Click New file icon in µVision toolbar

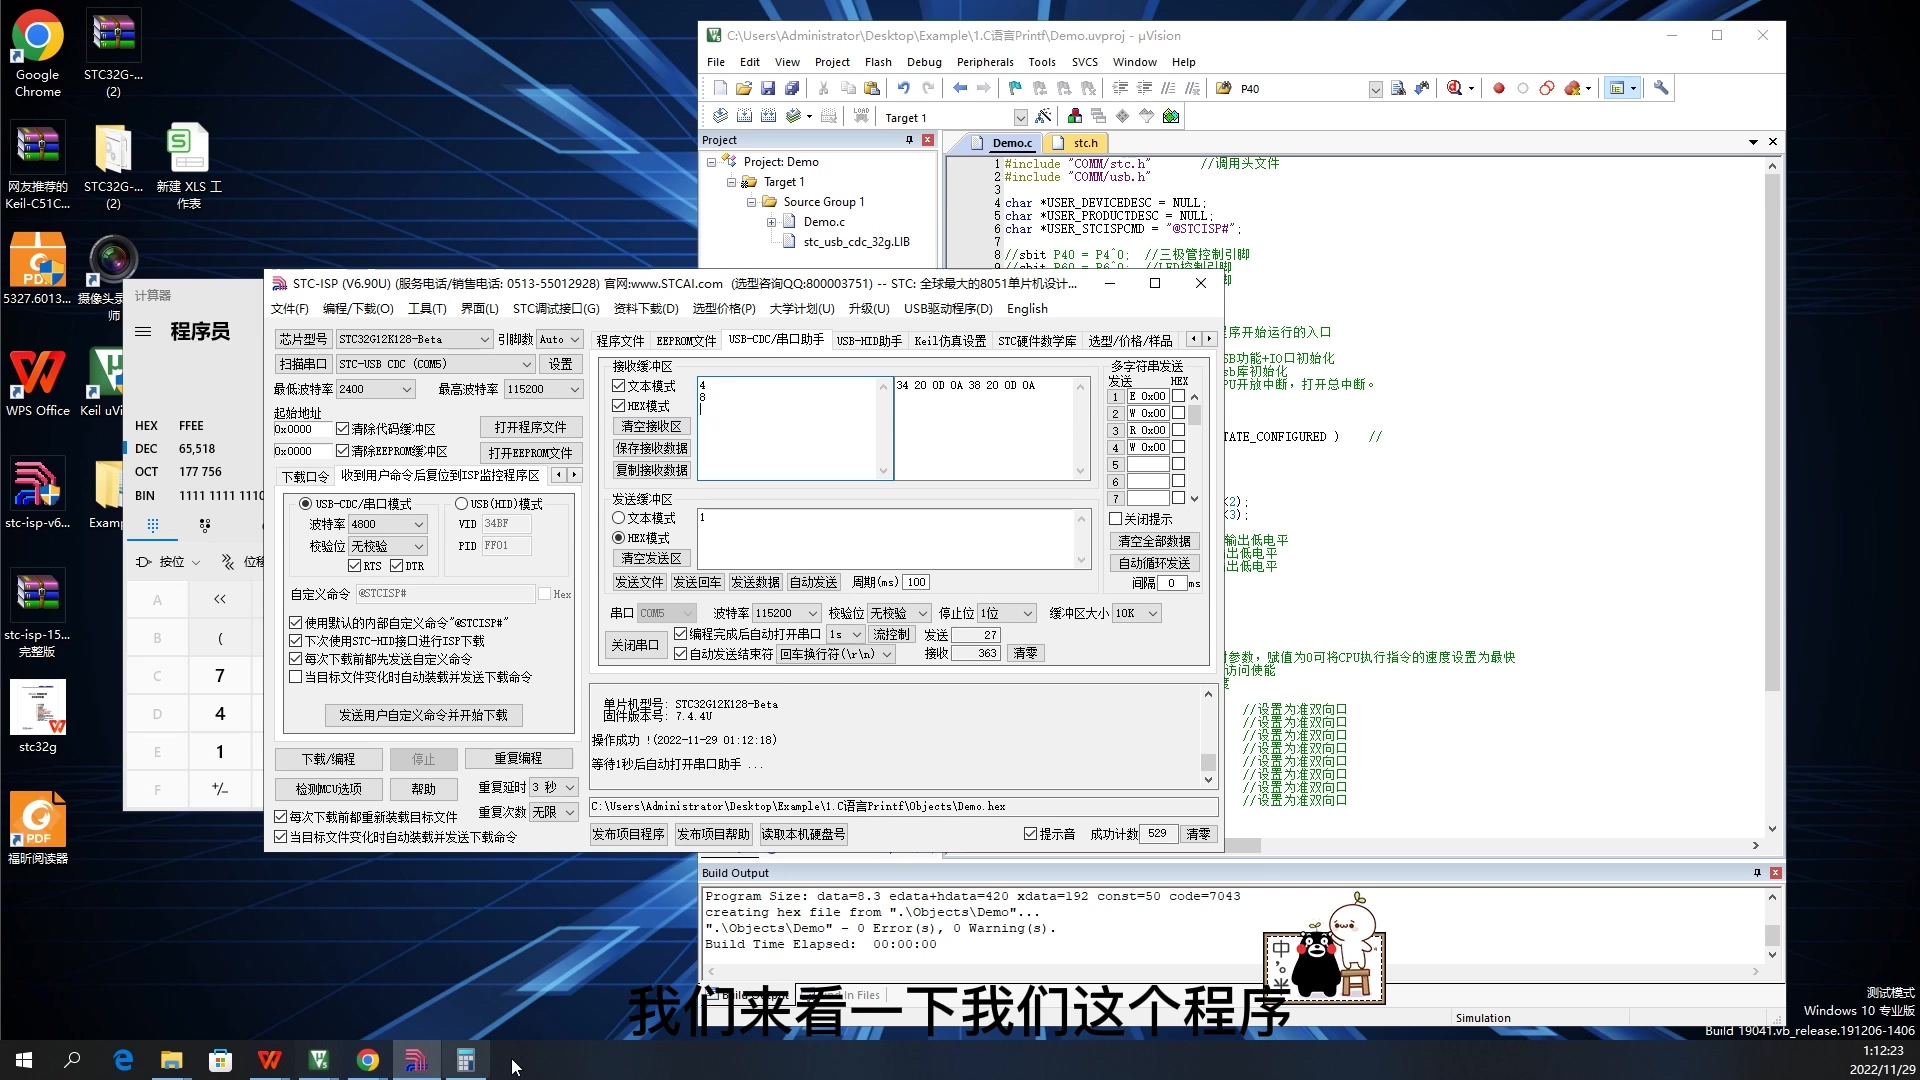tap(720, 89)
